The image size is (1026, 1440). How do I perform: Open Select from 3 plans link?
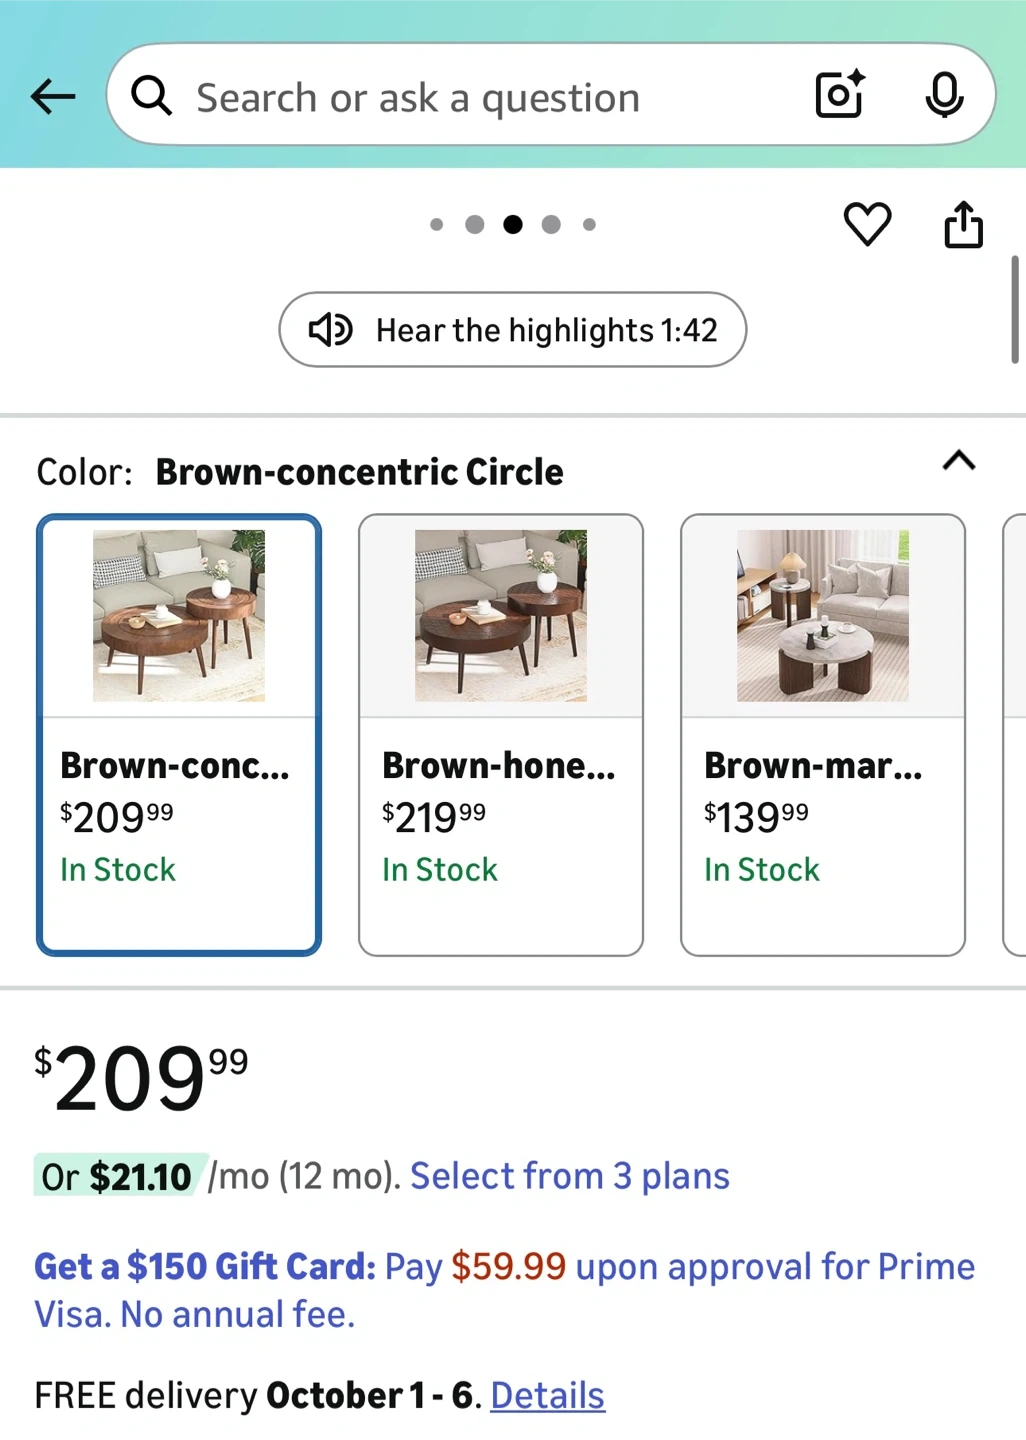coord(570,1176)
